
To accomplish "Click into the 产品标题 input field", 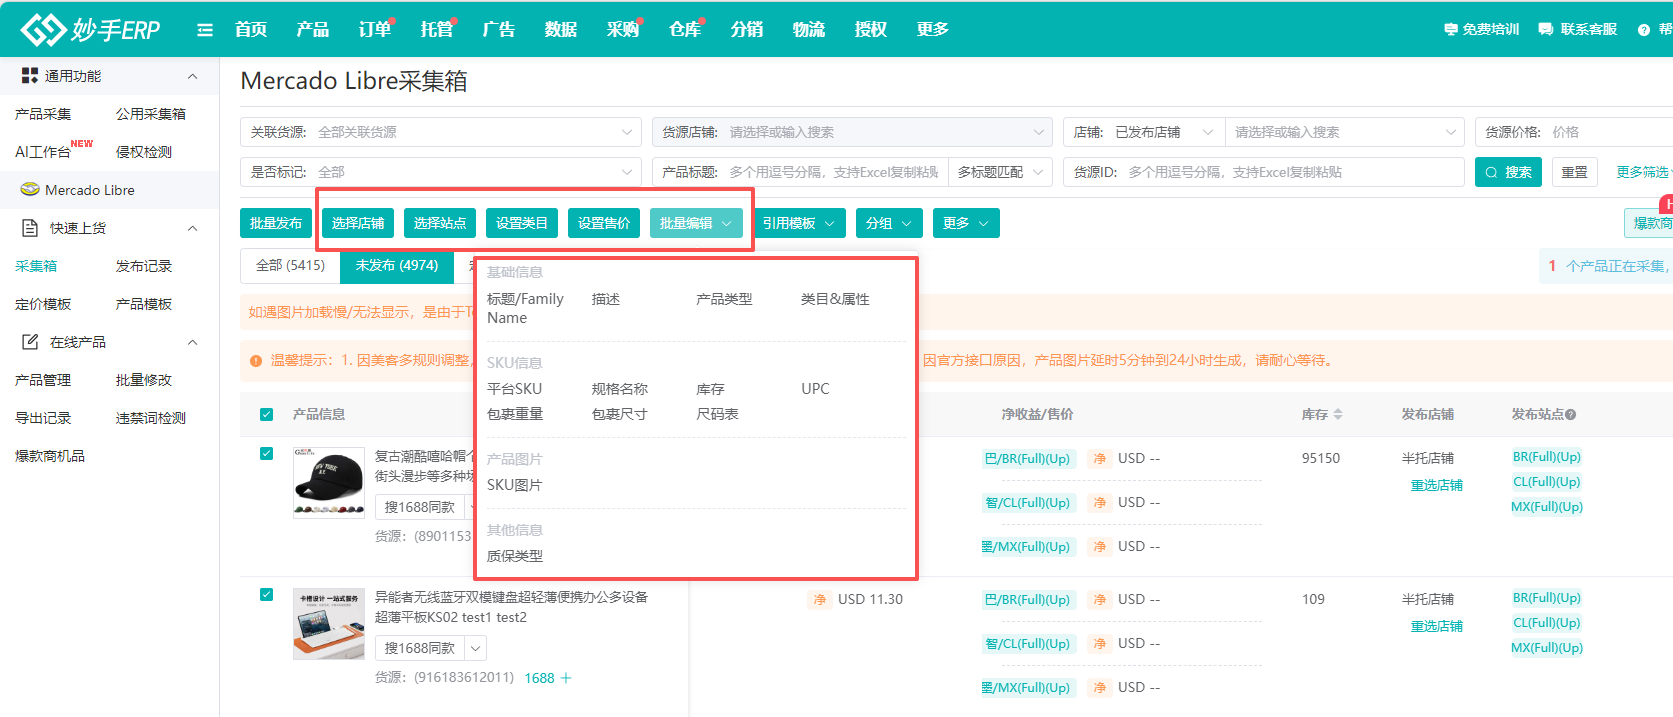I will click(x=836, y=172).
